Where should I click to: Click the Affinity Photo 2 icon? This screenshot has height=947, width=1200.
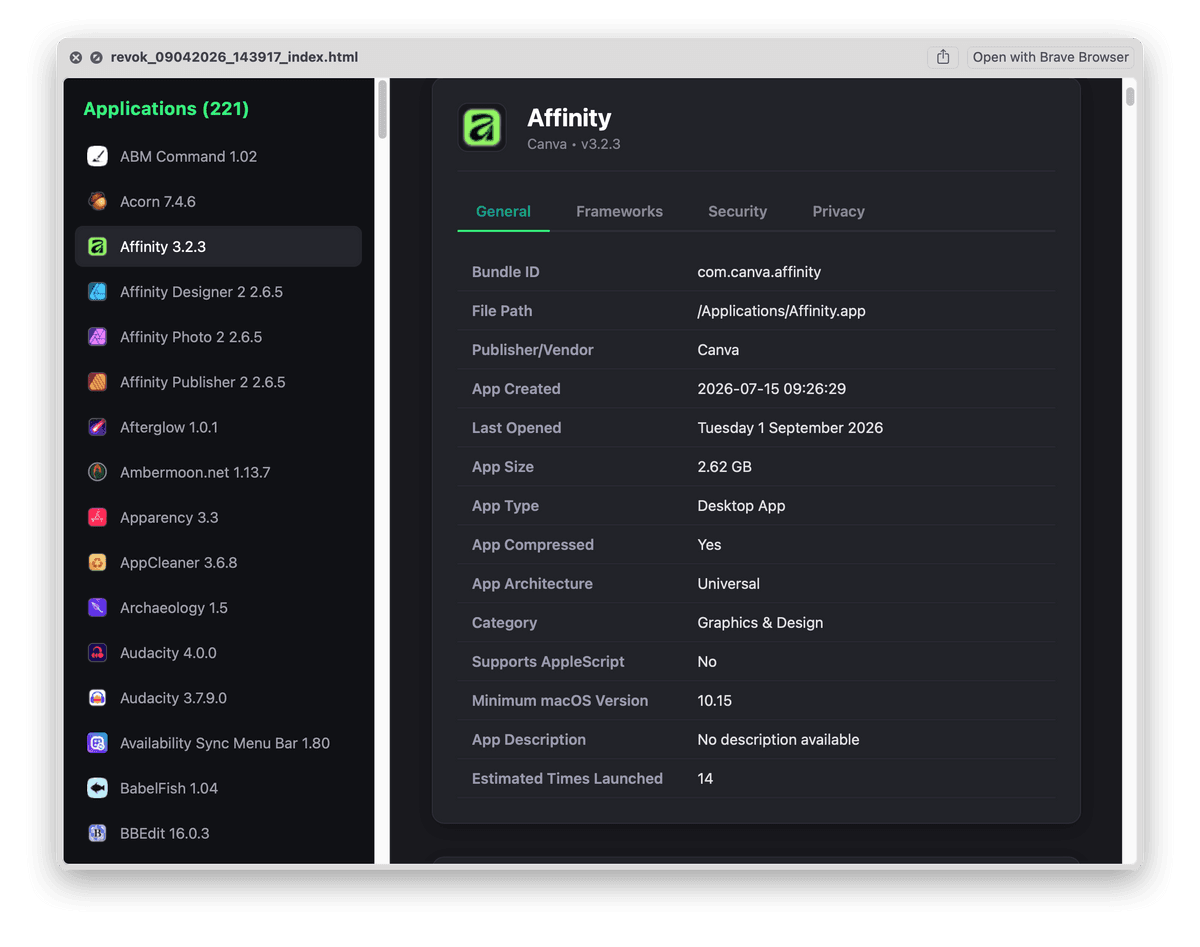click(97, 337)
